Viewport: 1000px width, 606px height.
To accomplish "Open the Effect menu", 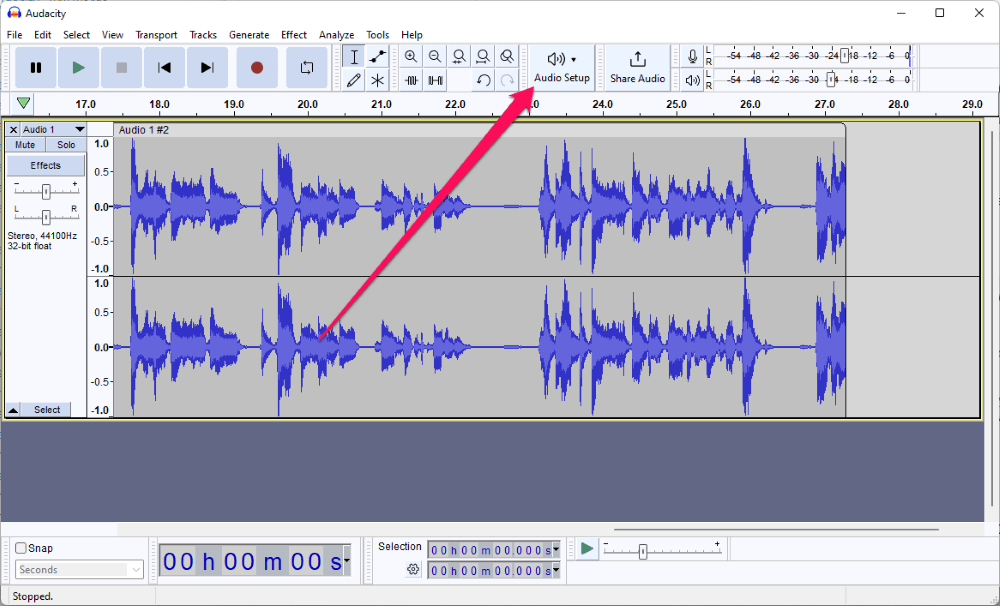I will (x=294, y=34).
